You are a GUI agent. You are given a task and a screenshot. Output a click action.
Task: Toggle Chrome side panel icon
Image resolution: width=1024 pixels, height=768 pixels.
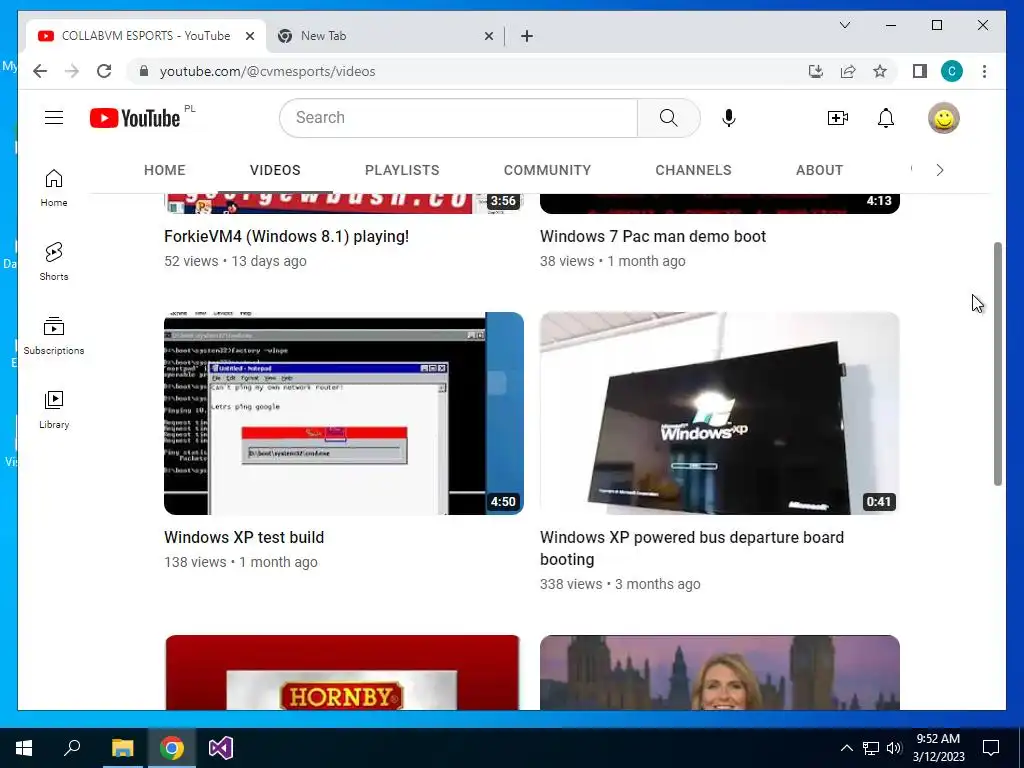pos(920,71)
